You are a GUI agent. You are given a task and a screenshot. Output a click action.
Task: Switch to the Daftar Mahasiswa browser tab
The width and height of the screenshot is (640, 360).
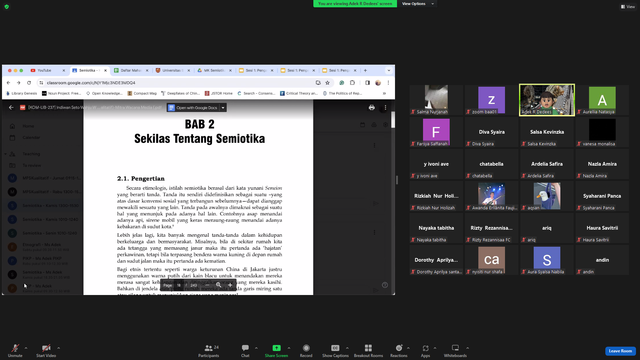pyautogui.click(x=131, y=70)
